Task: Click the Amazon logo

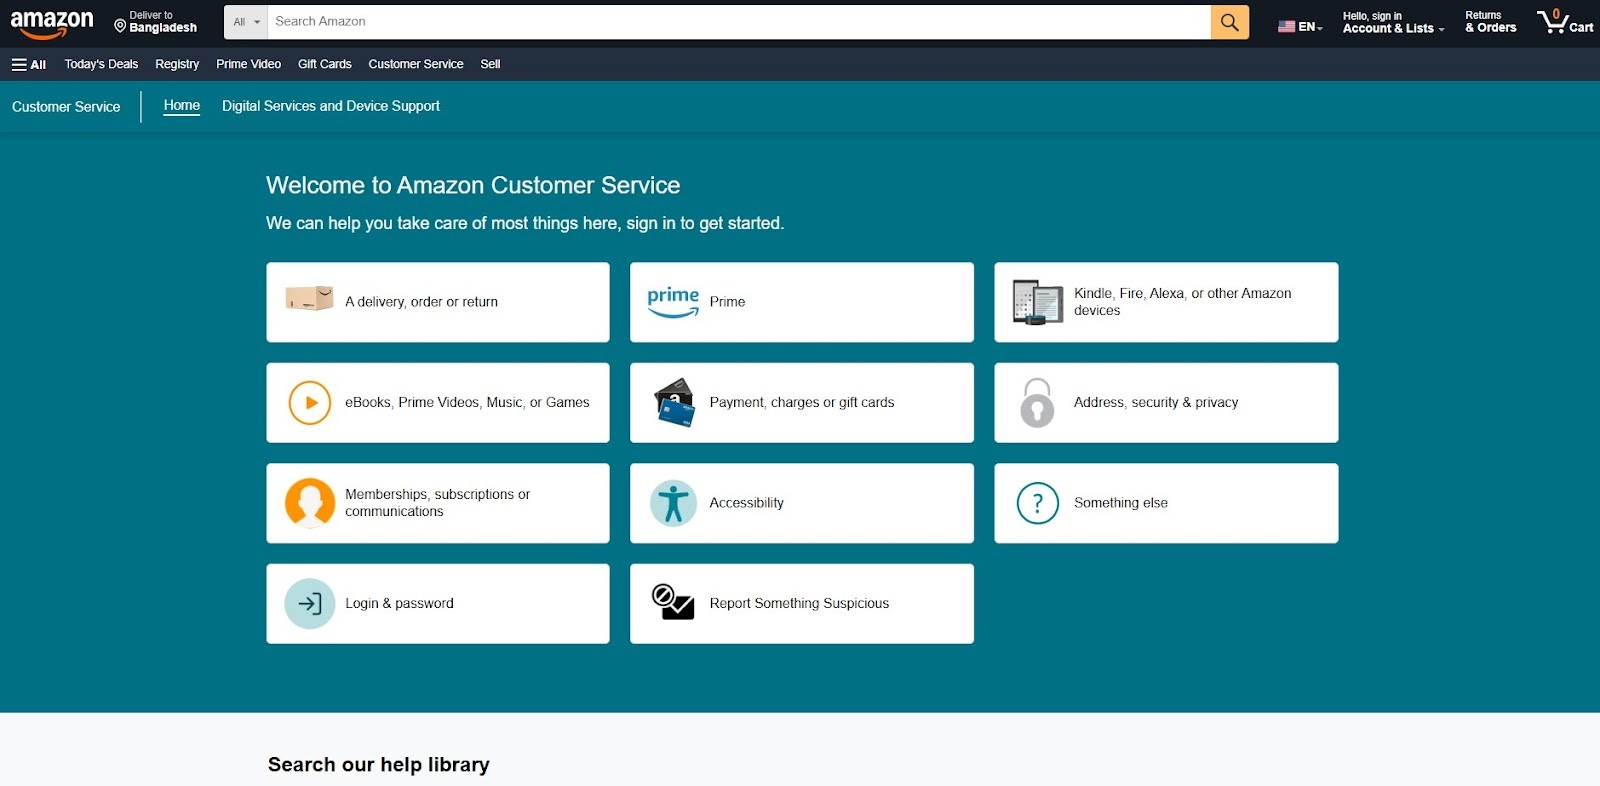Action: pyautogui.click(x=52, y=23)
